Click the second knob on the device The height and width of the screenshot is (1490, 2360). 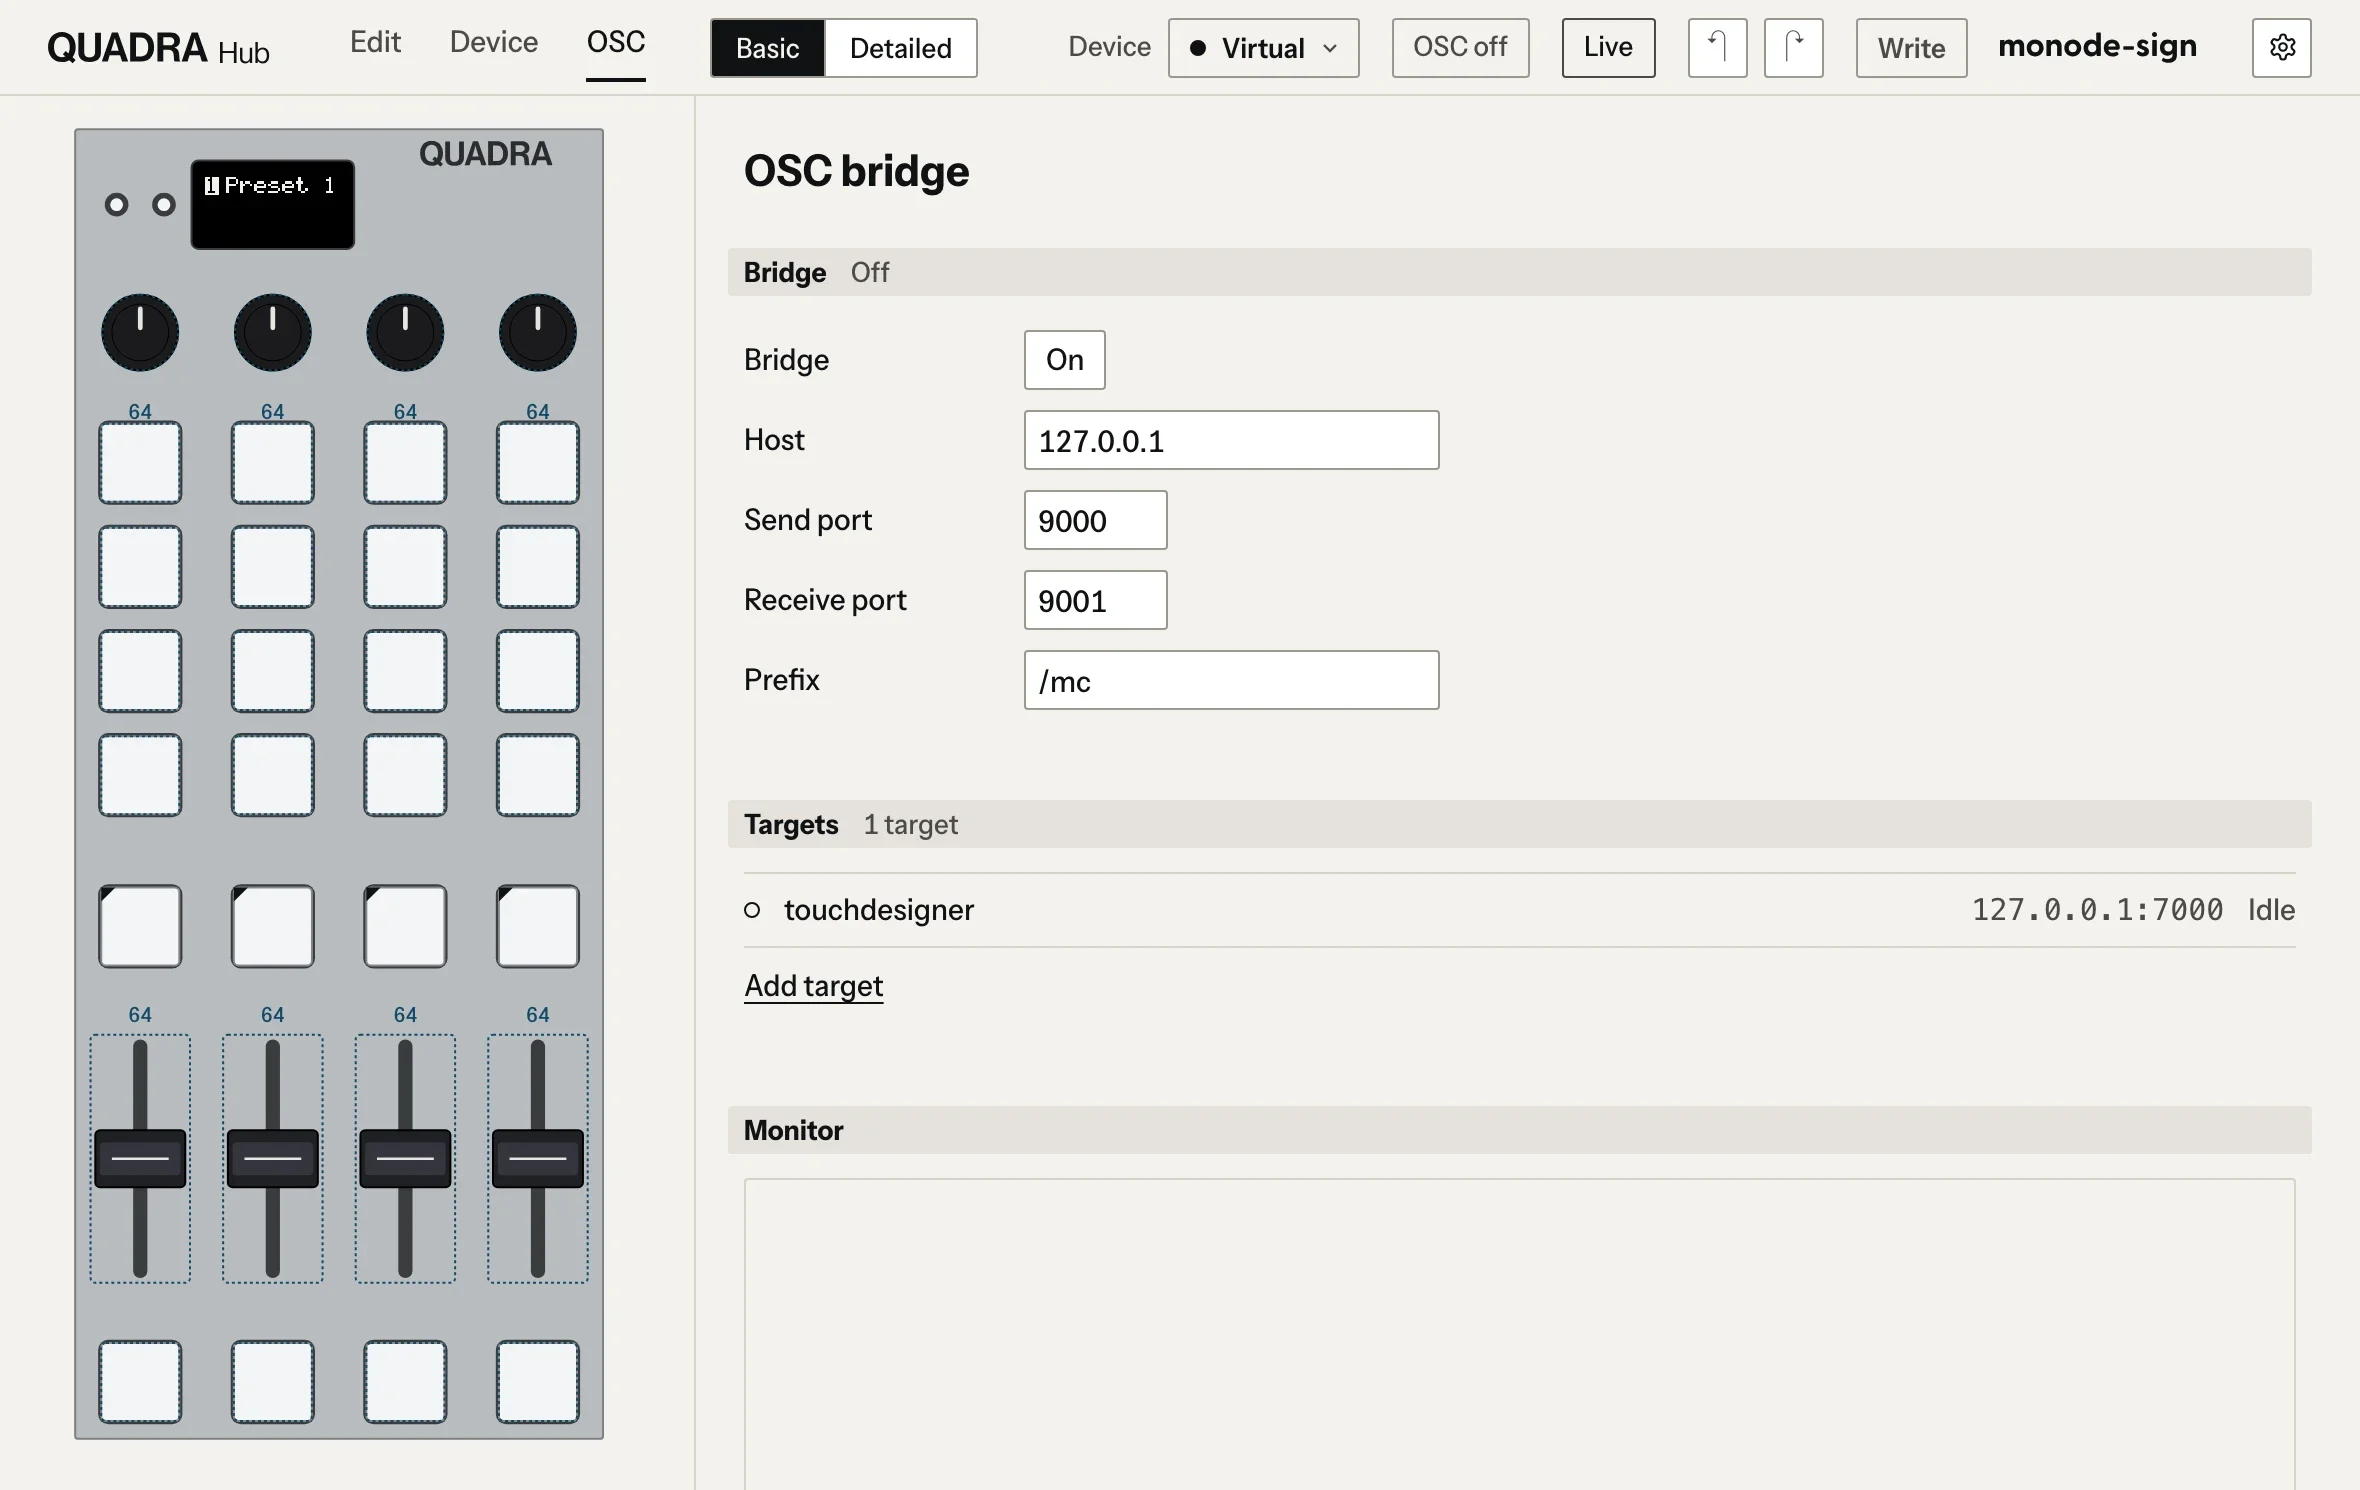coord(272,332)
